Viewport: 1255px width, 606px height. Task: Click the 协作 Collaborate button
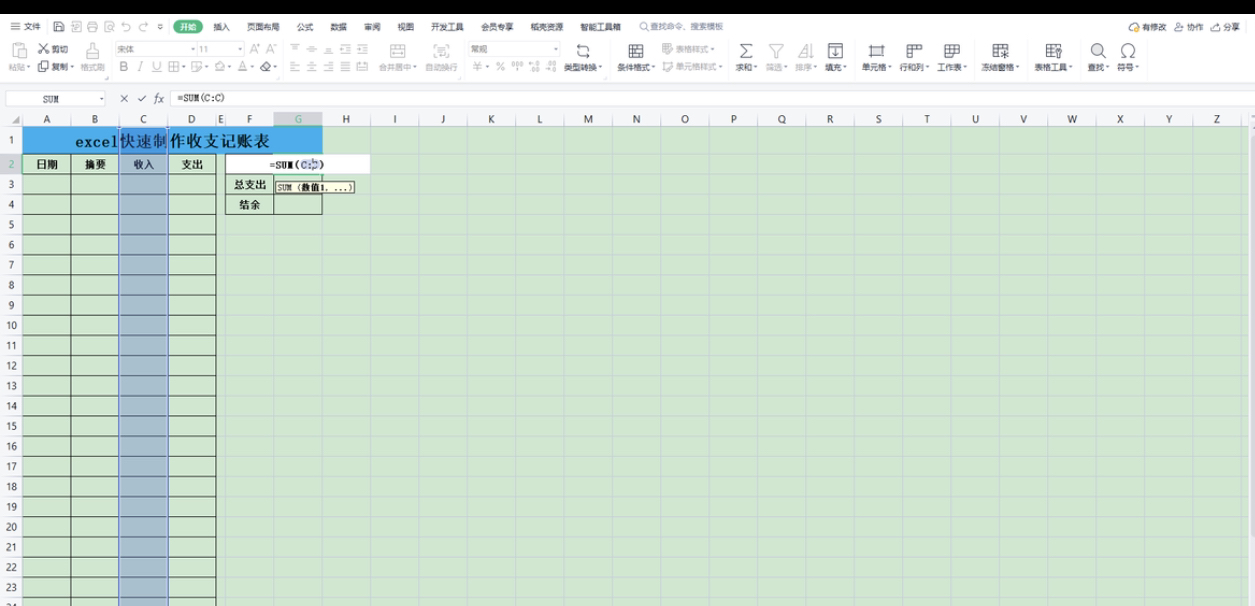(1189, 27)
